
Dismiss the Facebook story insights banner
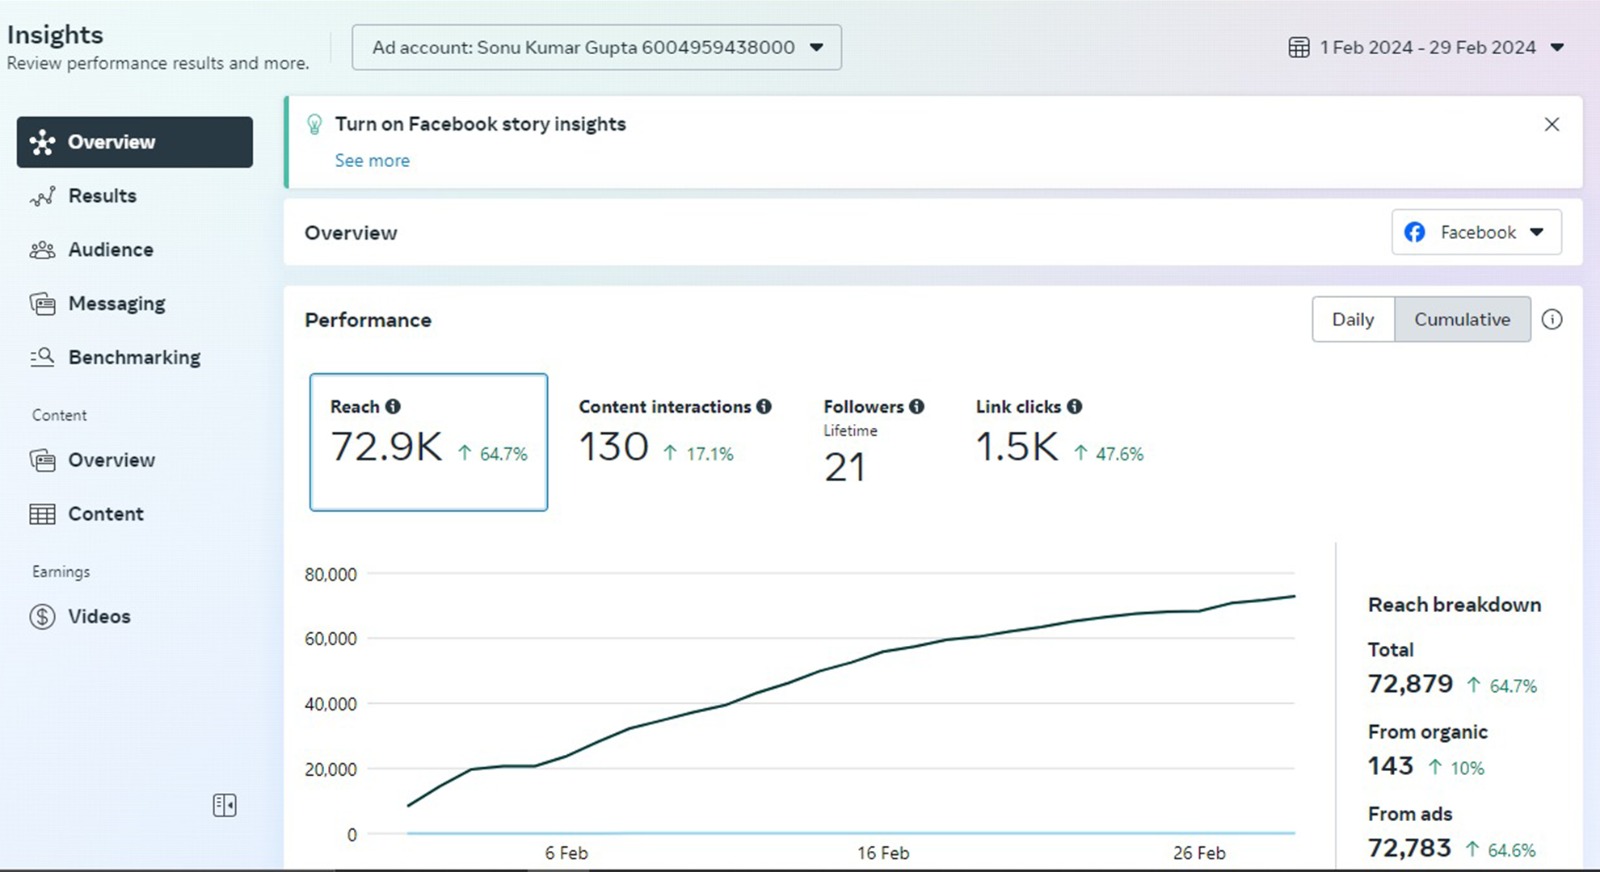click(x=1551, y=124)
